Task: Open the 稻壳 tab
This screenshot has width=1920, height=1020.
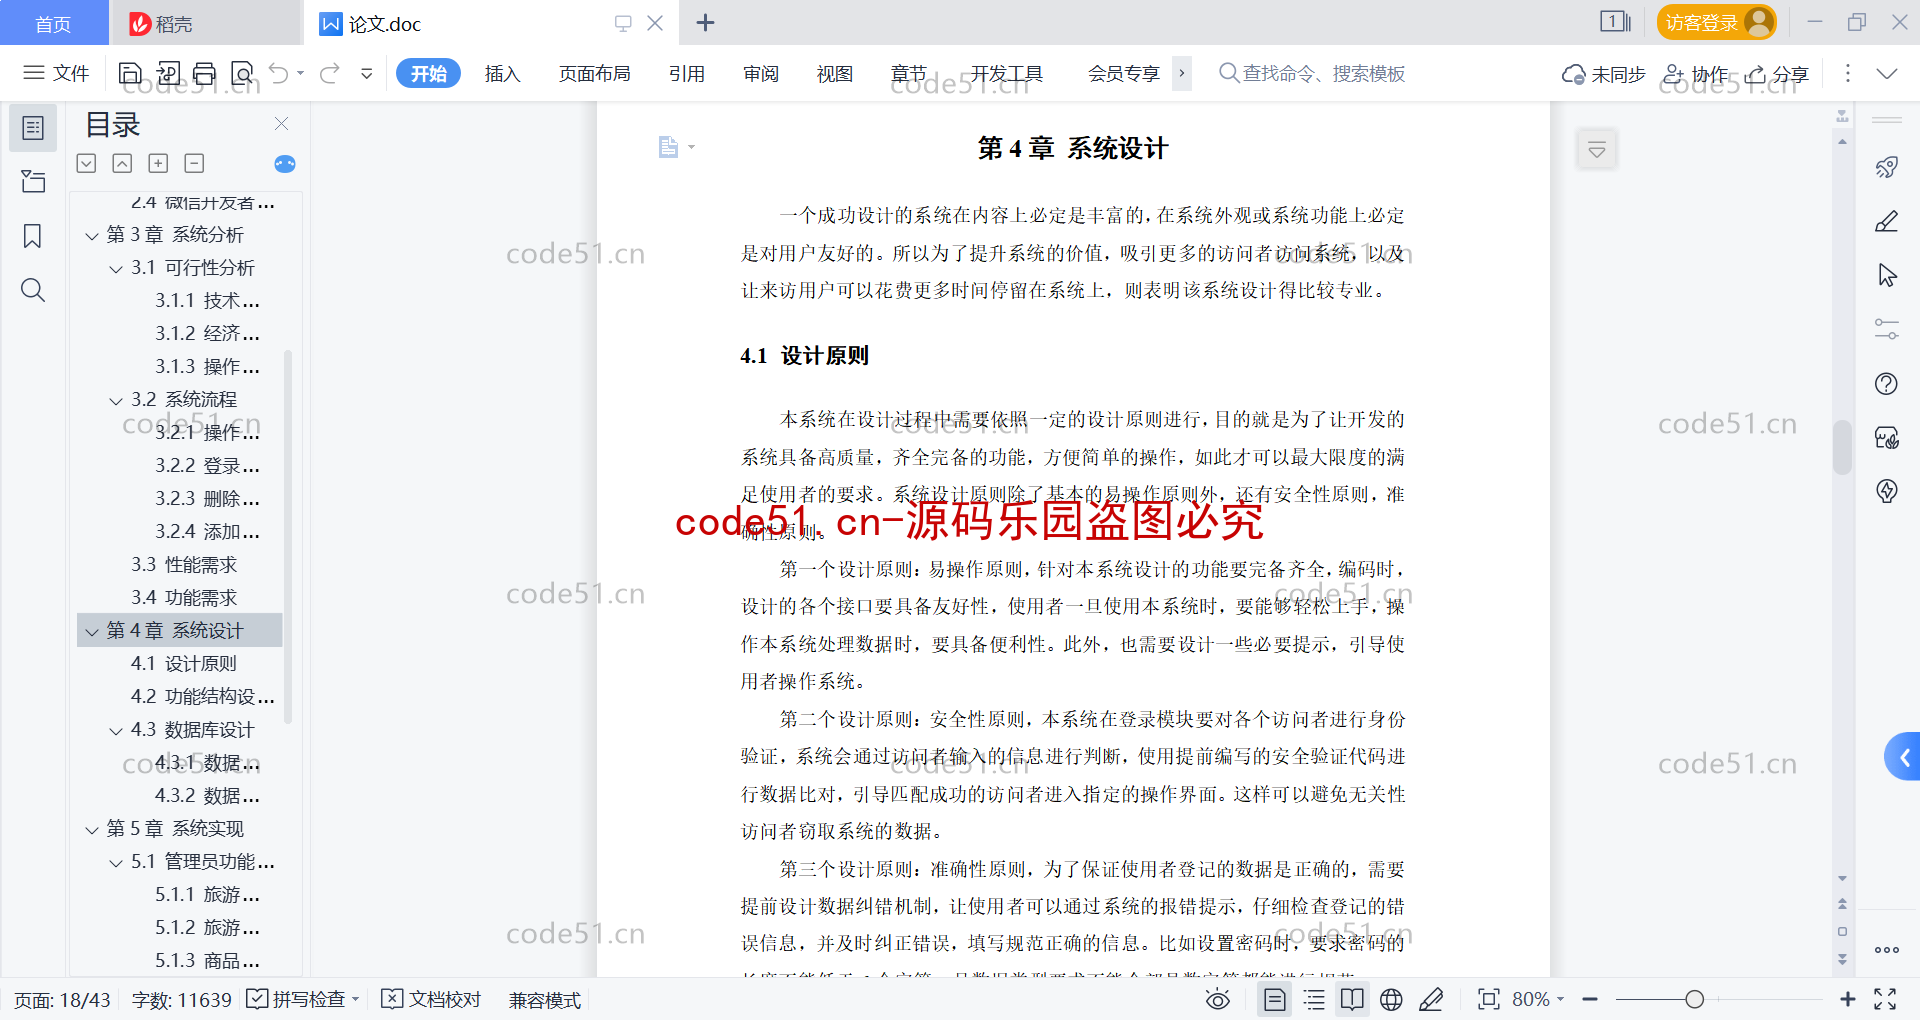Action: point(206,23)
